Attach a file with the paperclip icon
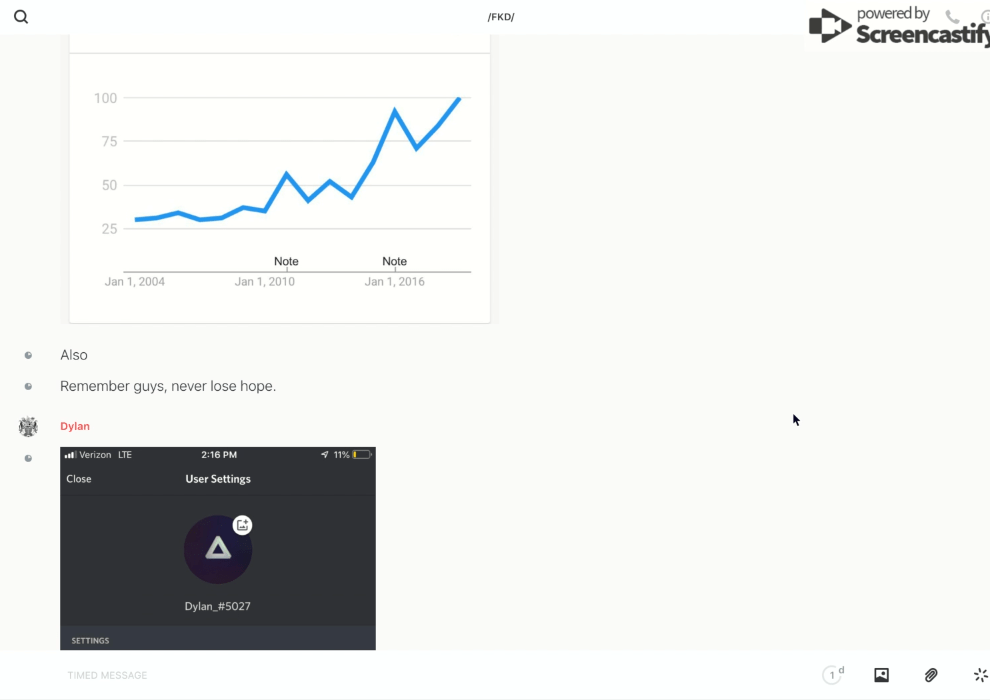 pos(931,676)
